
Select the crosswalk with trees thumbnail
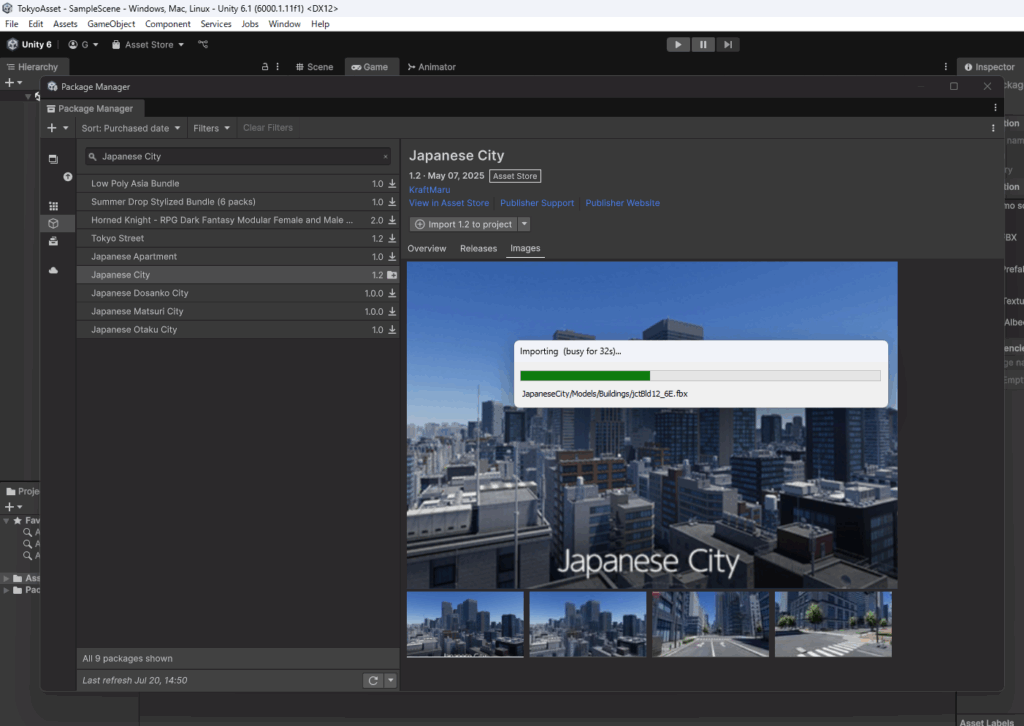pyautogui.click(x=833, y=624)
